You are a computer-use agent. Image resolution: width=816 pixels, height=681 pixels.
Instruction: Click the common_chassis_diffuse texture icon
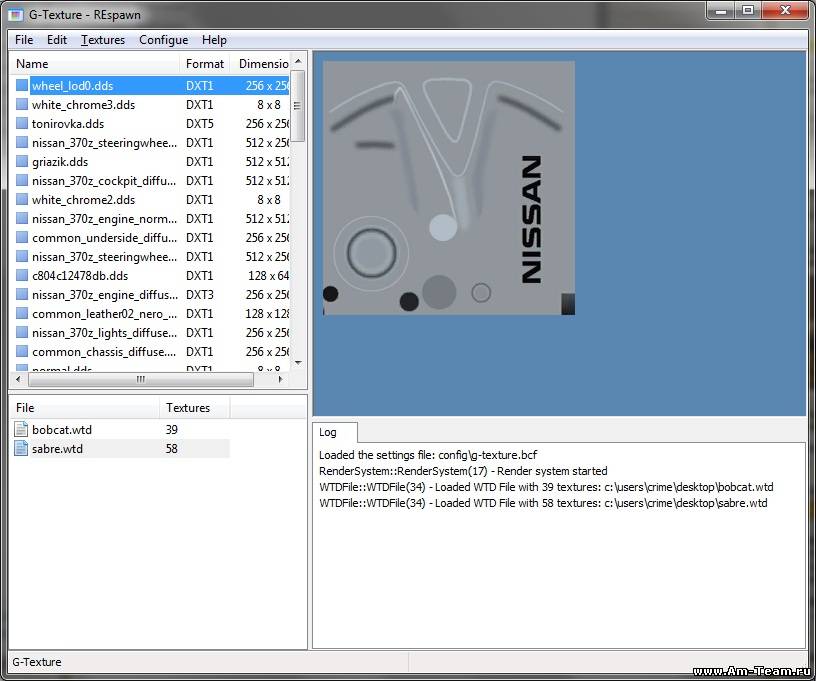[x=22, y=351]
